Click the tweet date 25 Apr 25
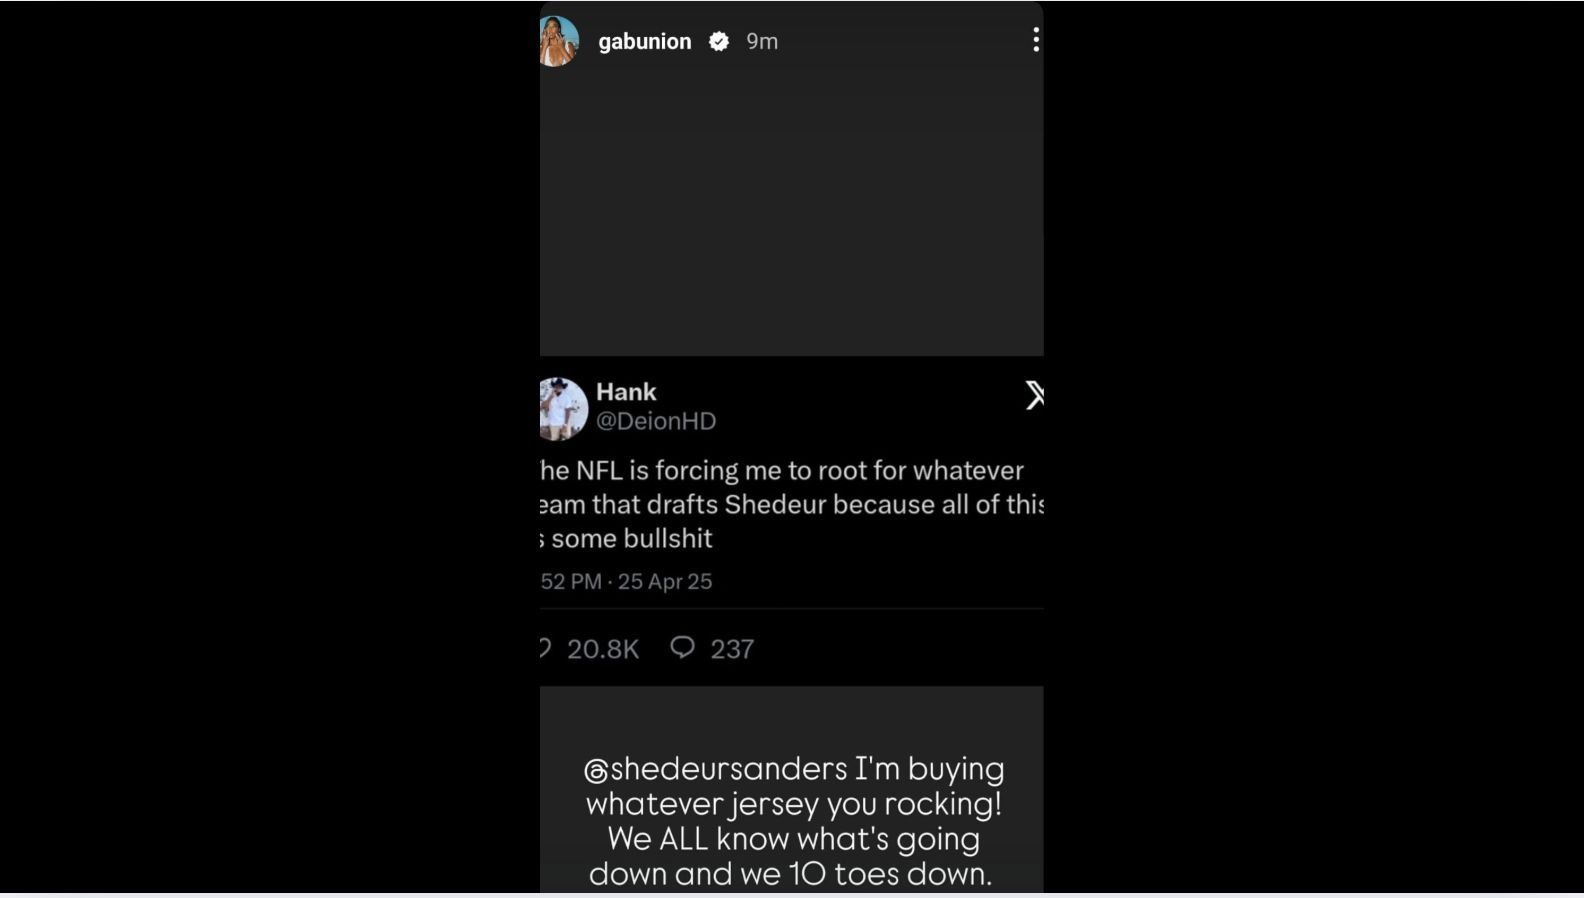Screen dimensions: 1584x898 click(x=665, y=582)
